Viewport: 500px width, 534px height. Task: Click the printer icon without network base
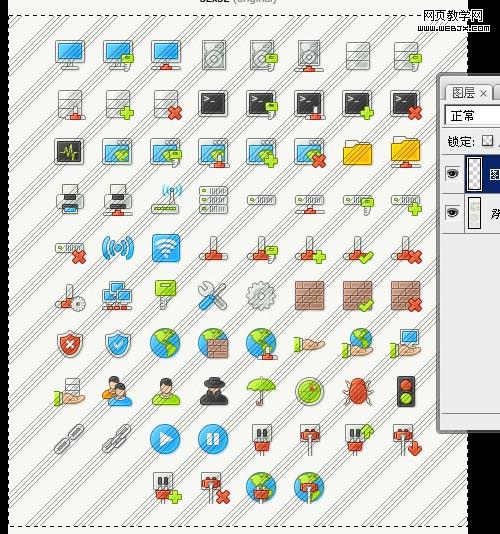coord(70,199)
